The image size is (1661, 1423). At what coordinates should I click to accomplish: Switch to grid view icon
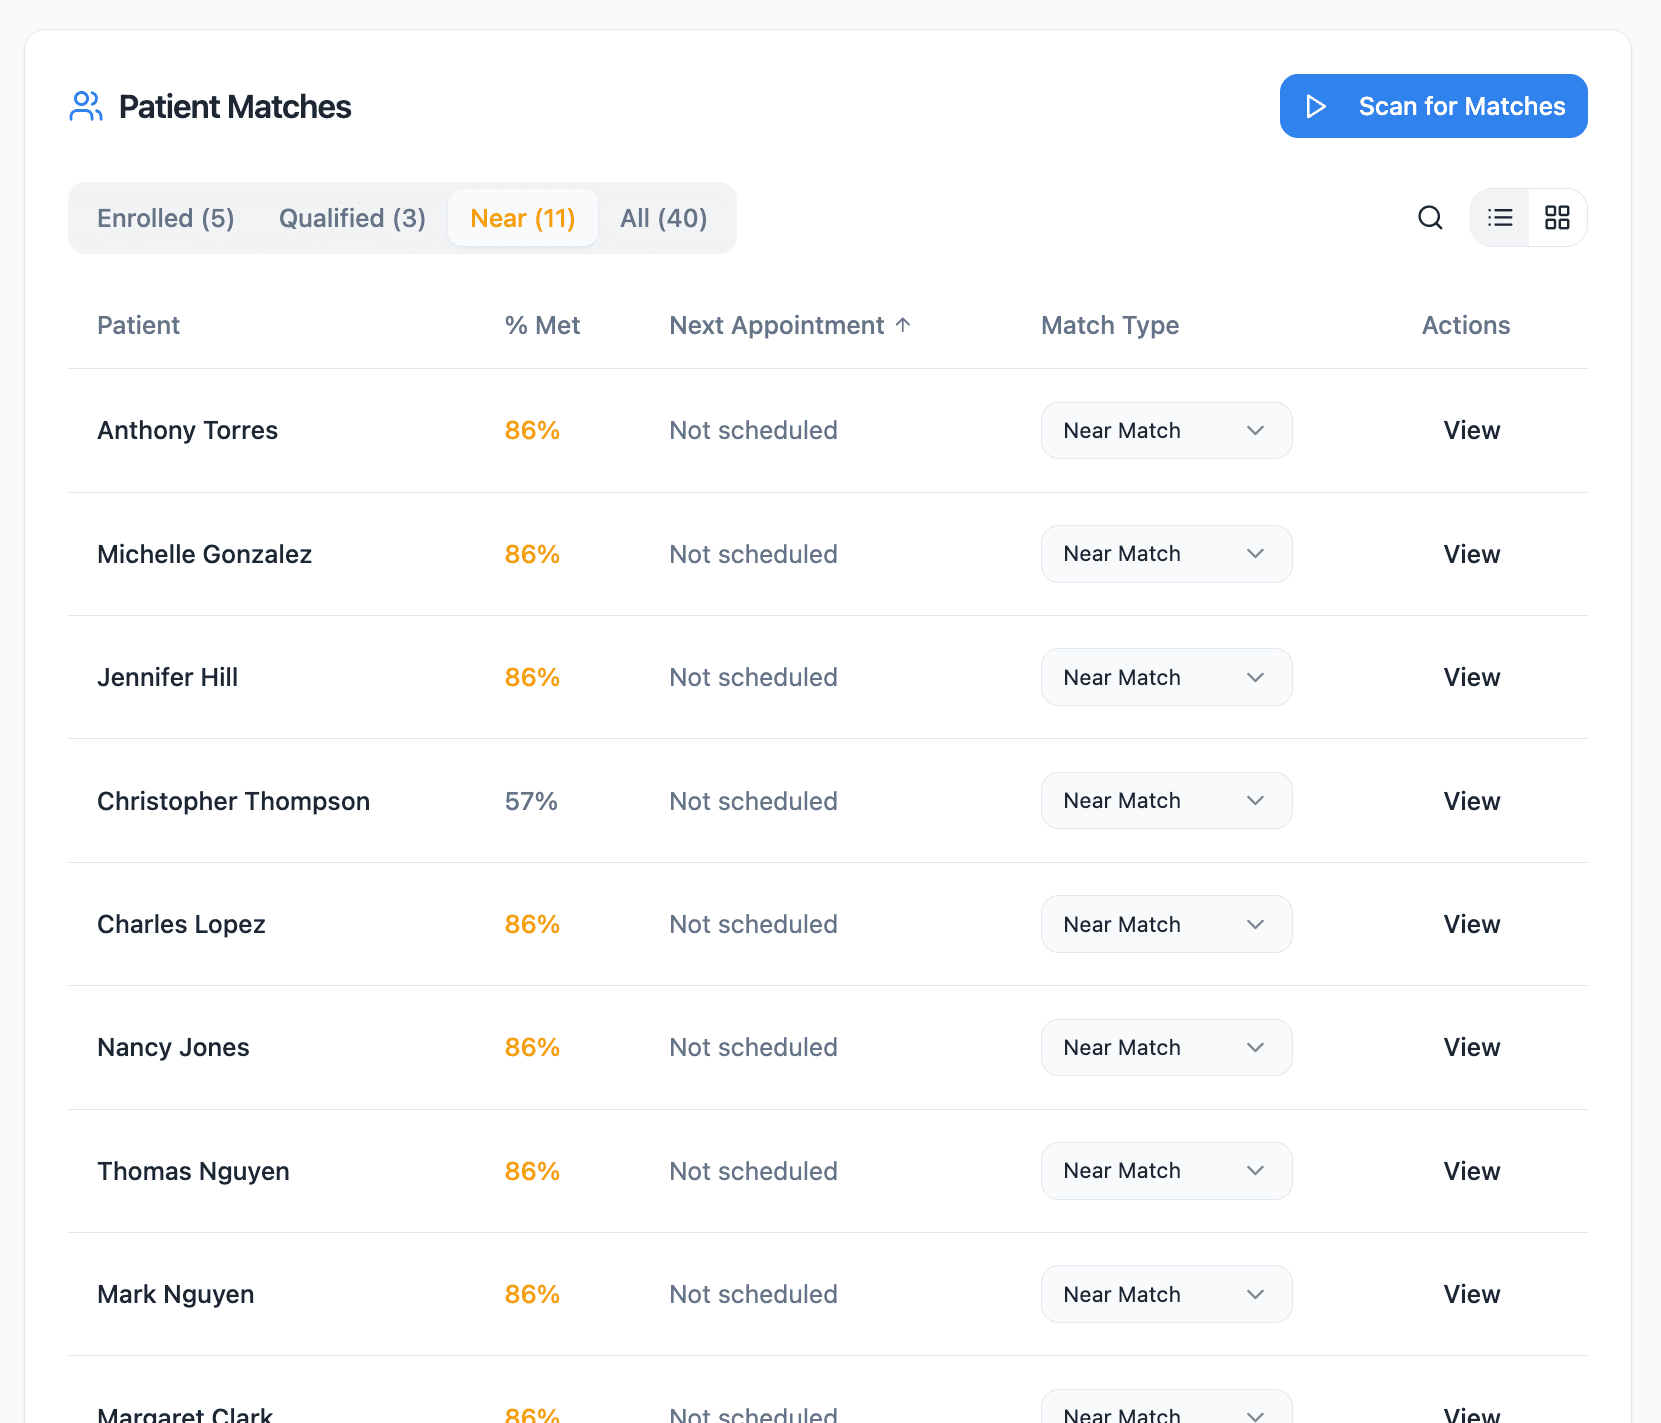pos(1557,218)
